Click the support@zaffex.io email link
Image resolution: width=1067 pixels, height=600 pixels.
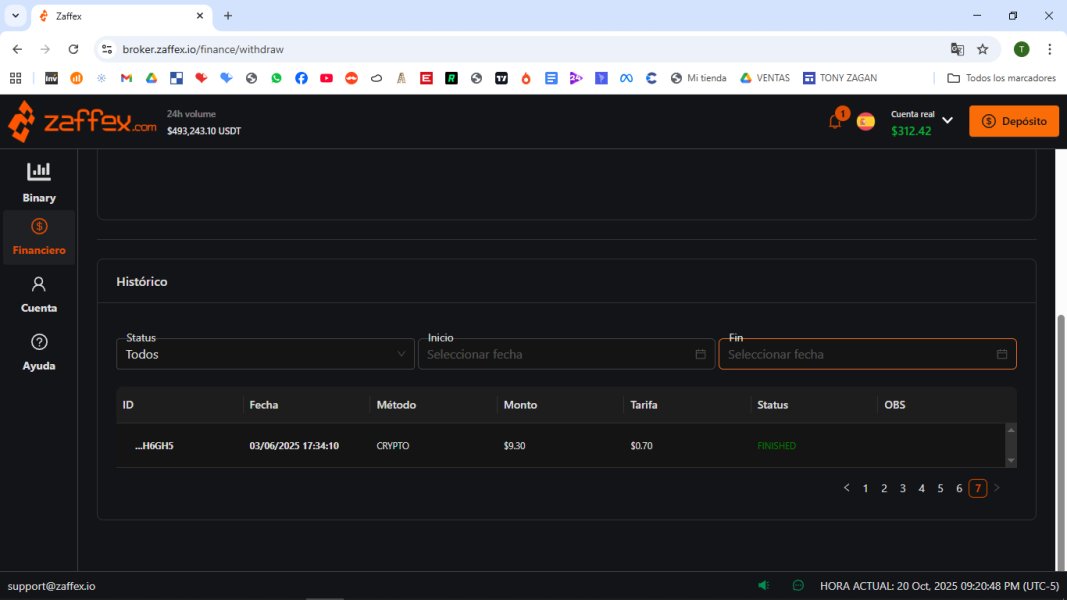[52, 586]
